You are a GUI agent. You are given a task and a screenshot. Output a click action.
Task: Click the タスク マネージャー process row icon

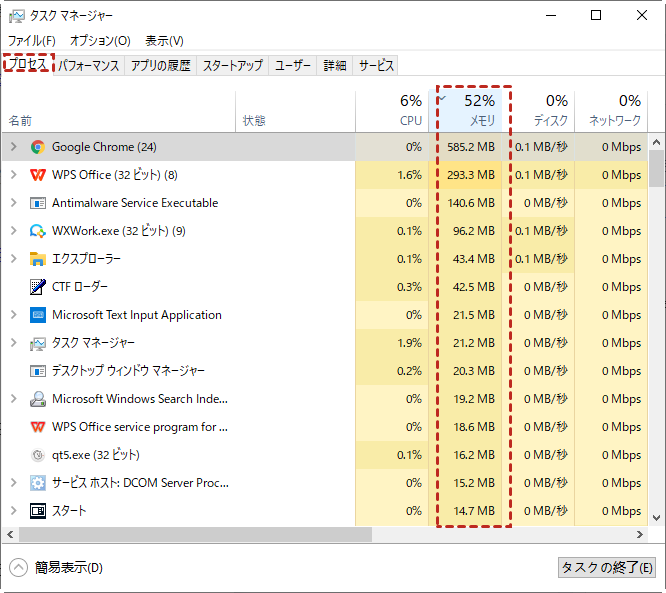pyautogui.click(x=38, y=343)
